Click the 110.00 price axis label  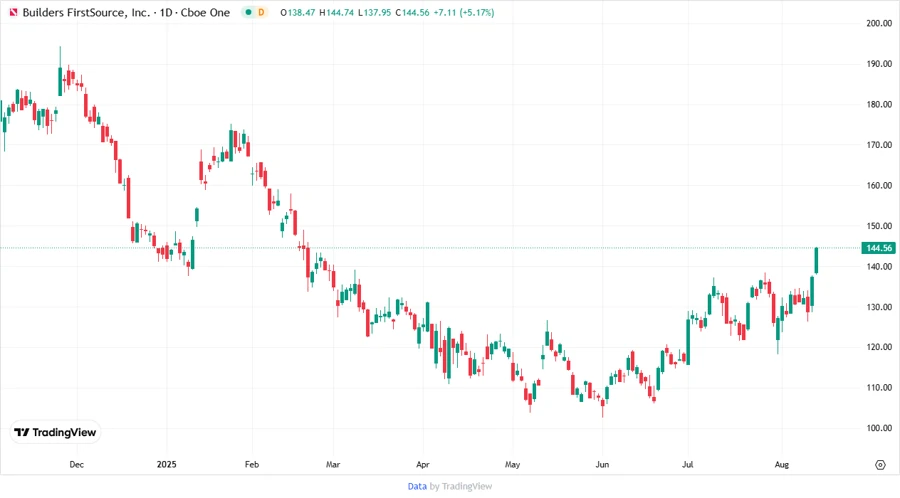(x=879, y=388)
